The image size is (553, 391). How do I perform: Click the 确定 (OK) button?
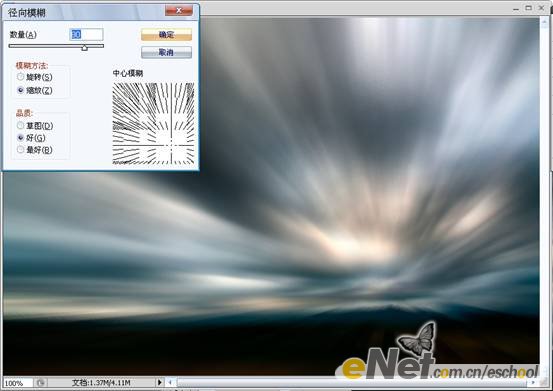(x=166, y=35)
